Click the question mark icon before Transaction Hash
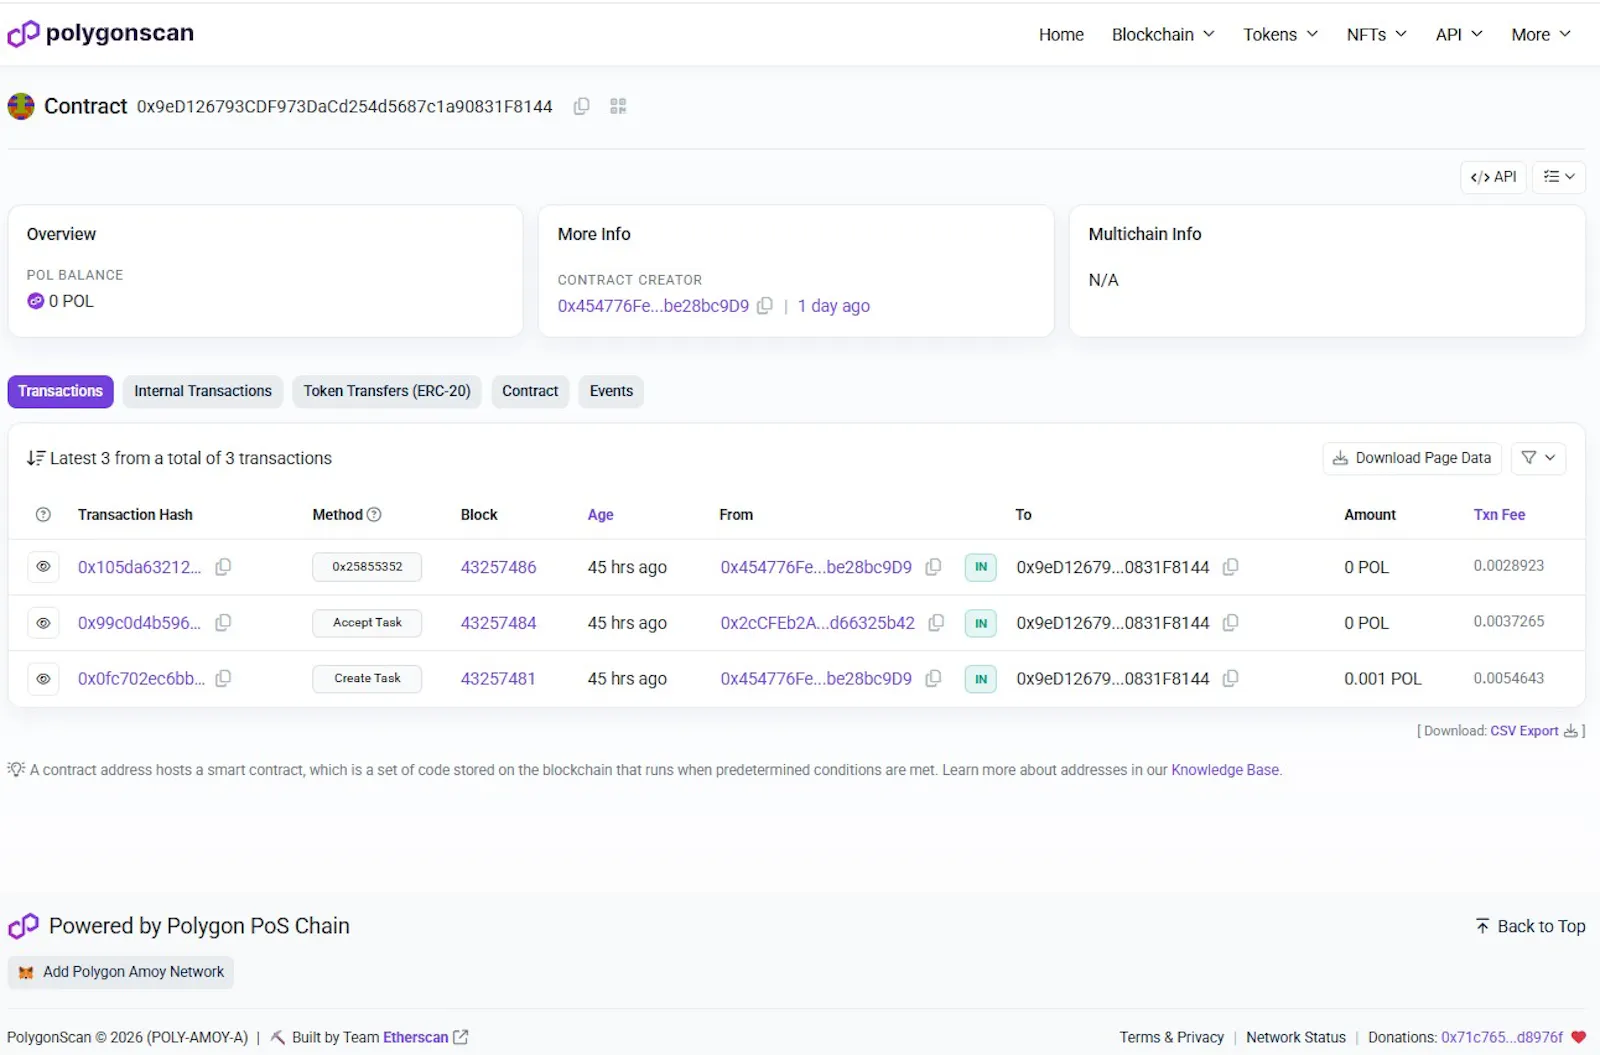This screenshot has width=1600, height=1055. coord(43,515)
